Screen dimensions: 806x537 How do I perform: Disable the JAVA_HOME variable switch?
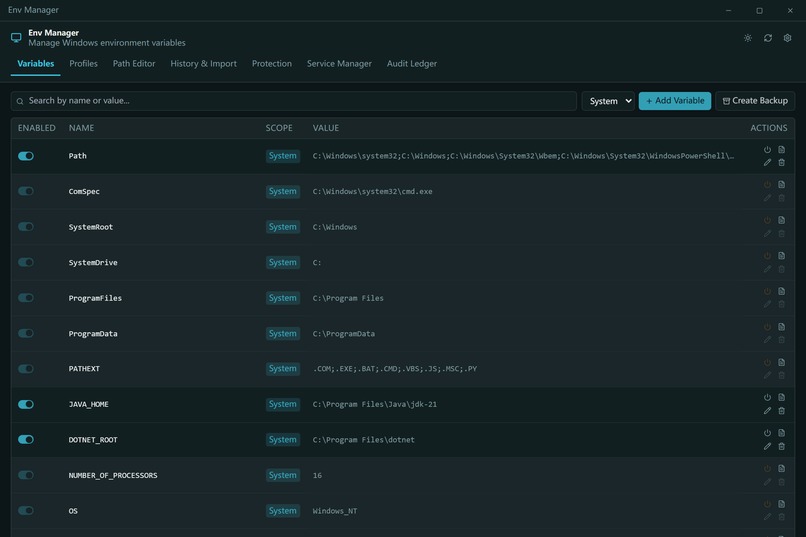[x=26, y=404]
